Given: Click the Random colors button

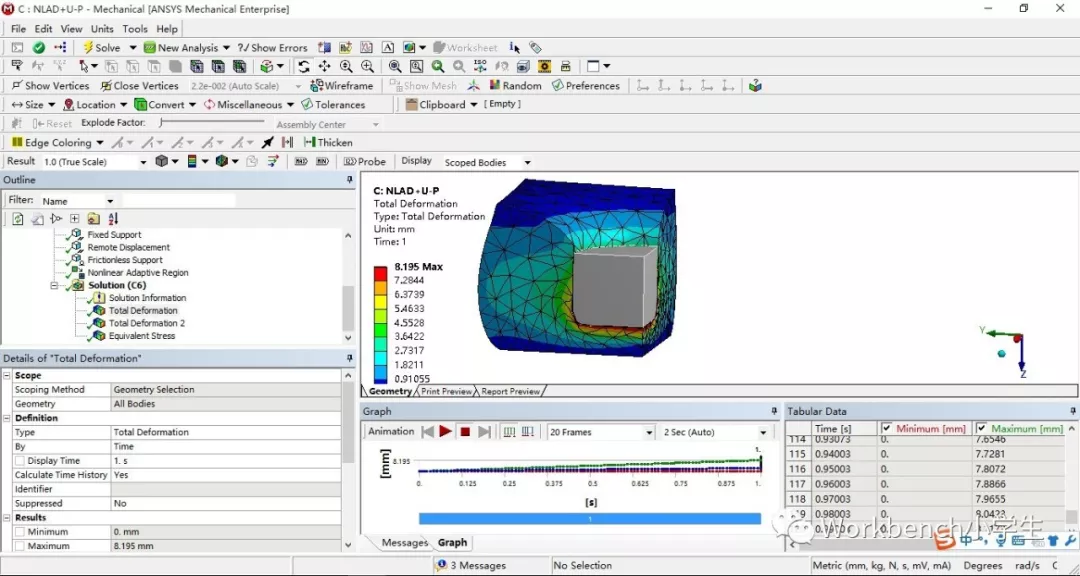Looking at the screenshot, I should tap(515, 85).
